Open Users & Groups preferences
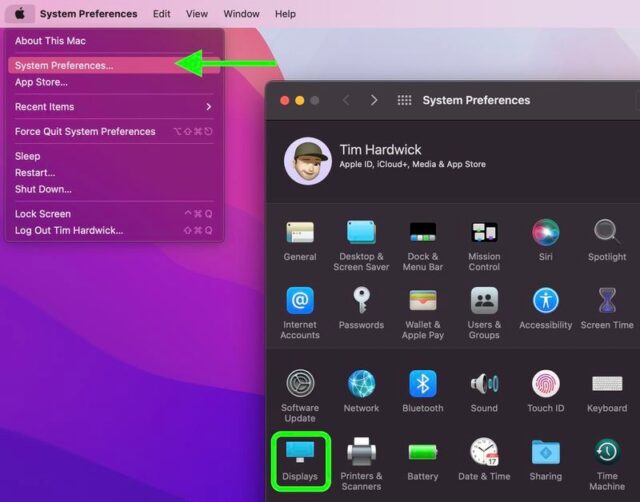640x502 pixels. pyautogui.click(x=484, y=313)
